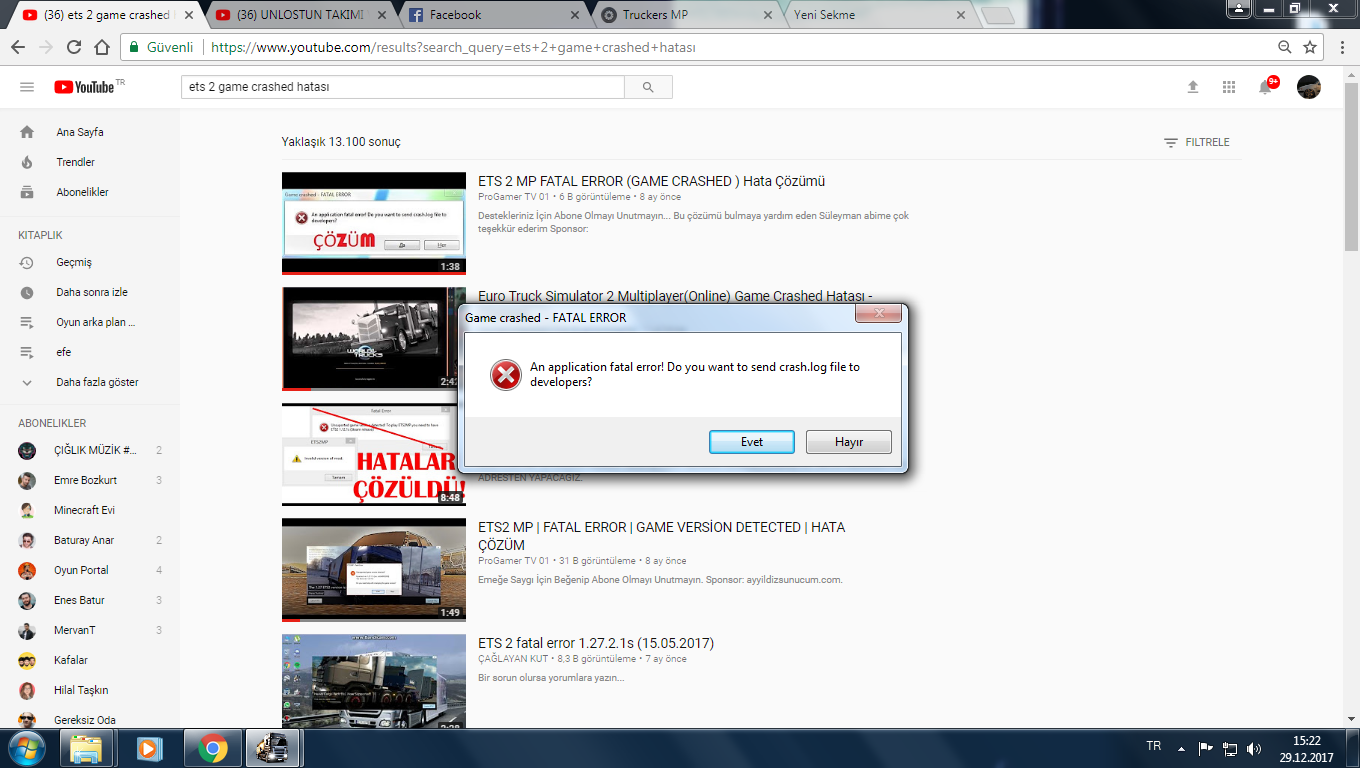1360x768 pixels.
Task: Click the Chrome back arrow
Action: [18, 47]
